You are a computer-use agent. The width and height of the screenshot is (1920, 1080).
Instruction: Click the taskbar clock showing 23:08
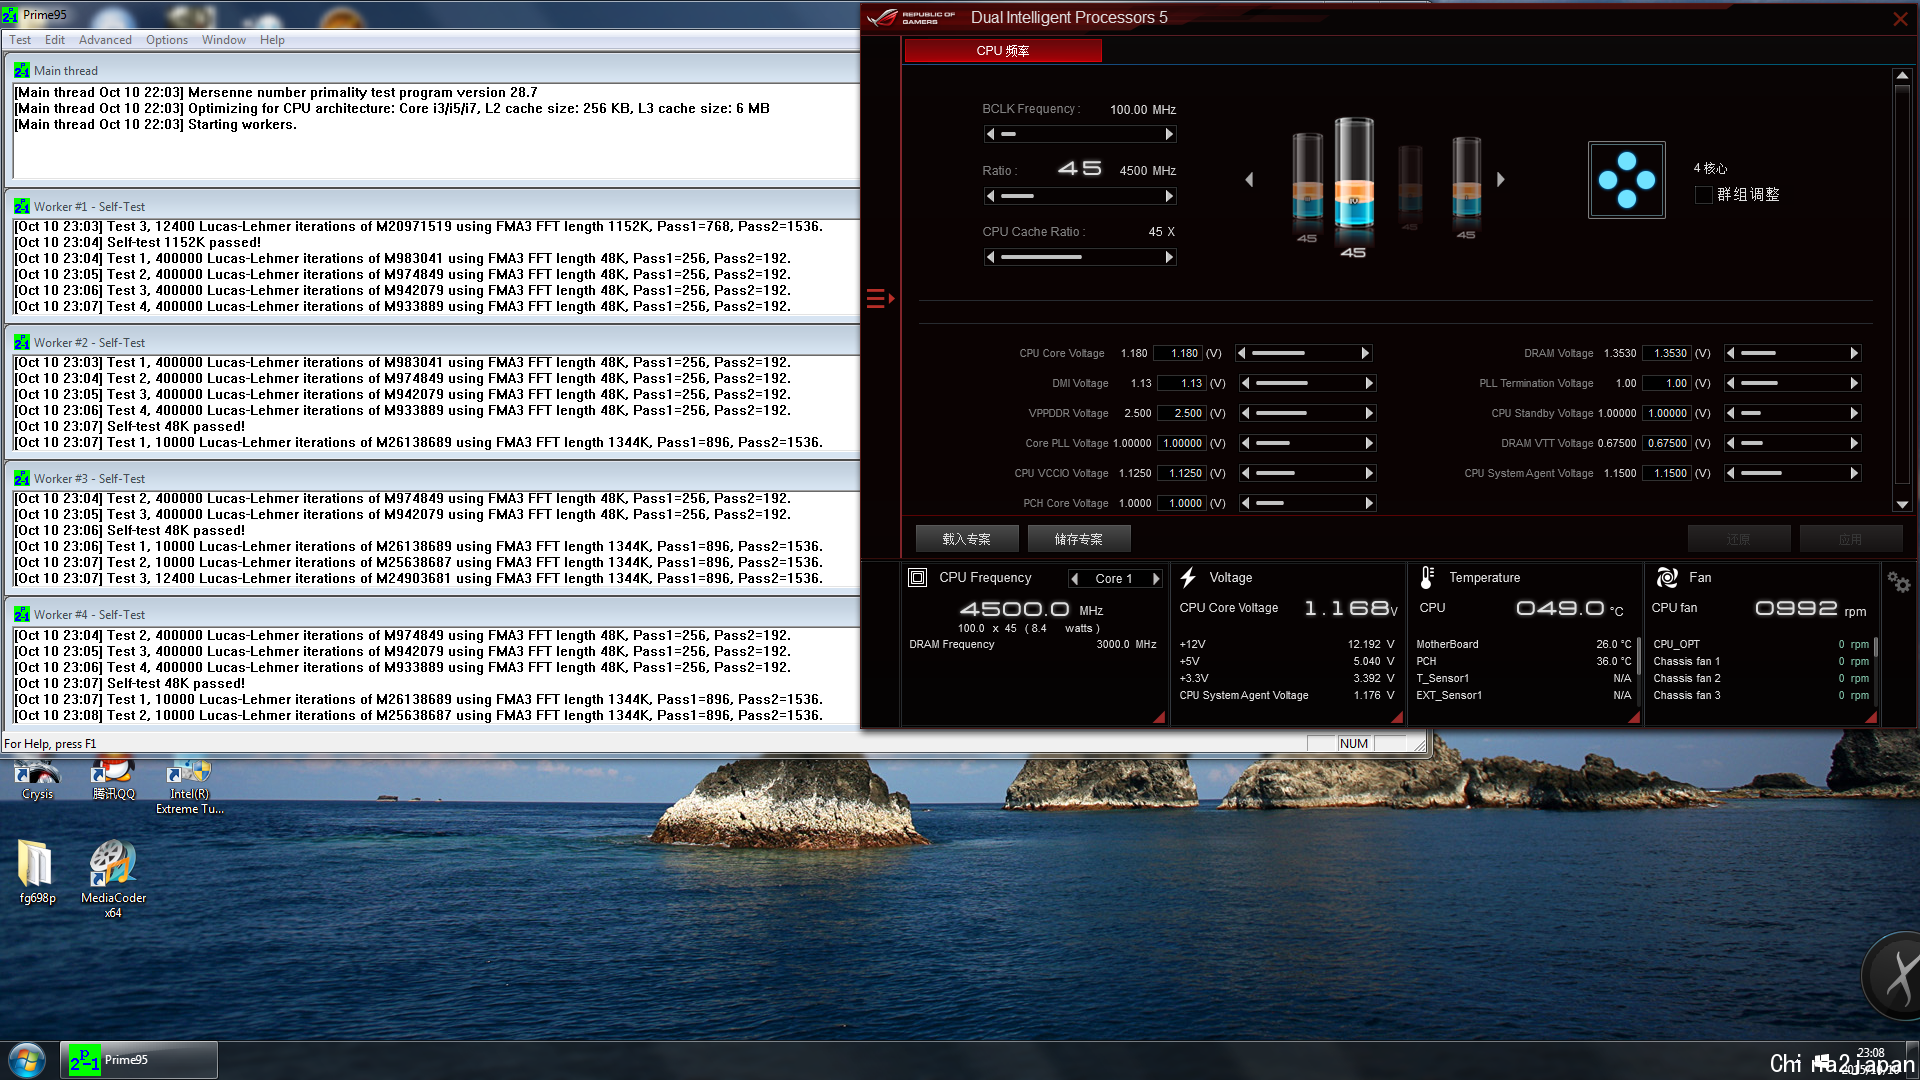tap(1870, 1053)
